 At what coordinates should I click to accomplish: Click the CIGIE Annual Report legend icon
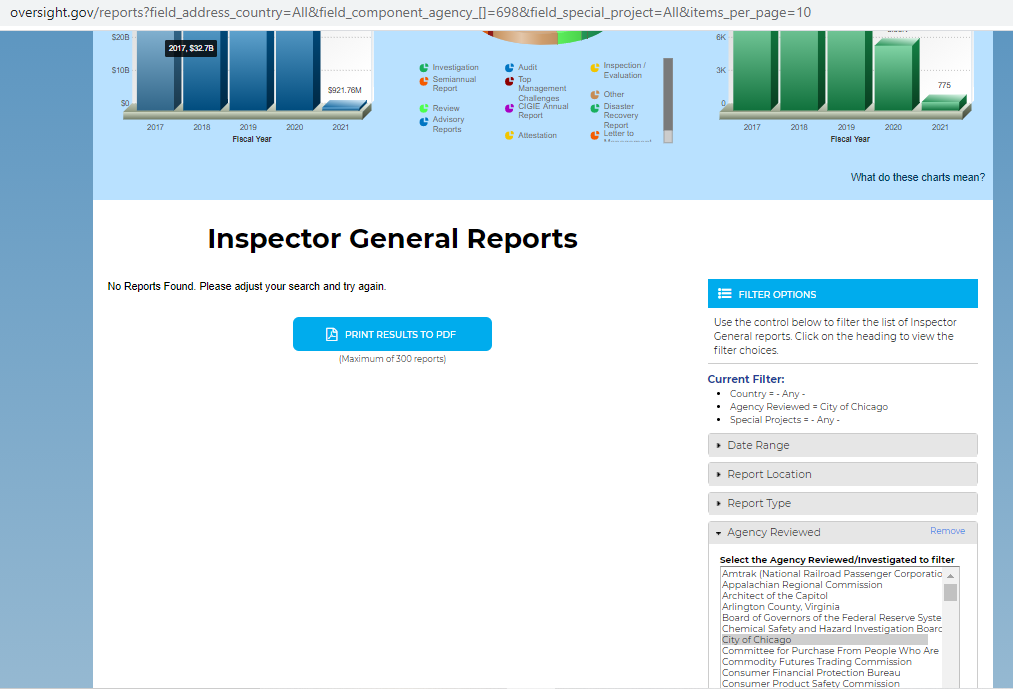click(x=509, y=108)
